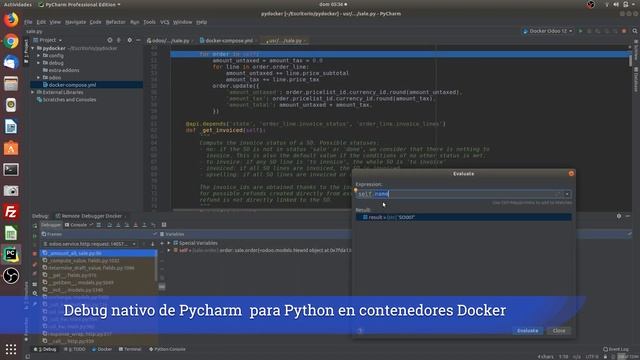The image size is (640, 360).
Task: Select docker-compose.yml in project tree
Action: 87,85
